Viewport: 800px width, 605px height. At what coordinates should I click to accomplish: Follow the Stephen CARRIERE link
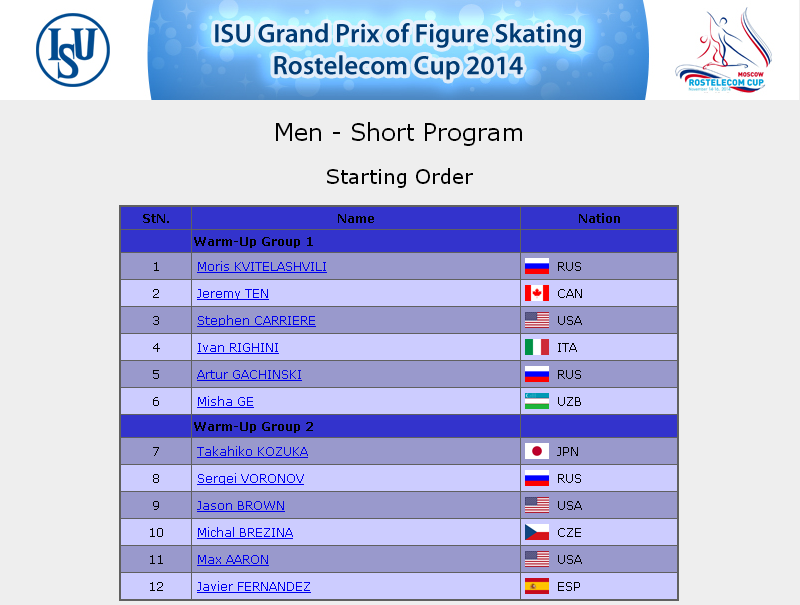(x=256, y=321)
